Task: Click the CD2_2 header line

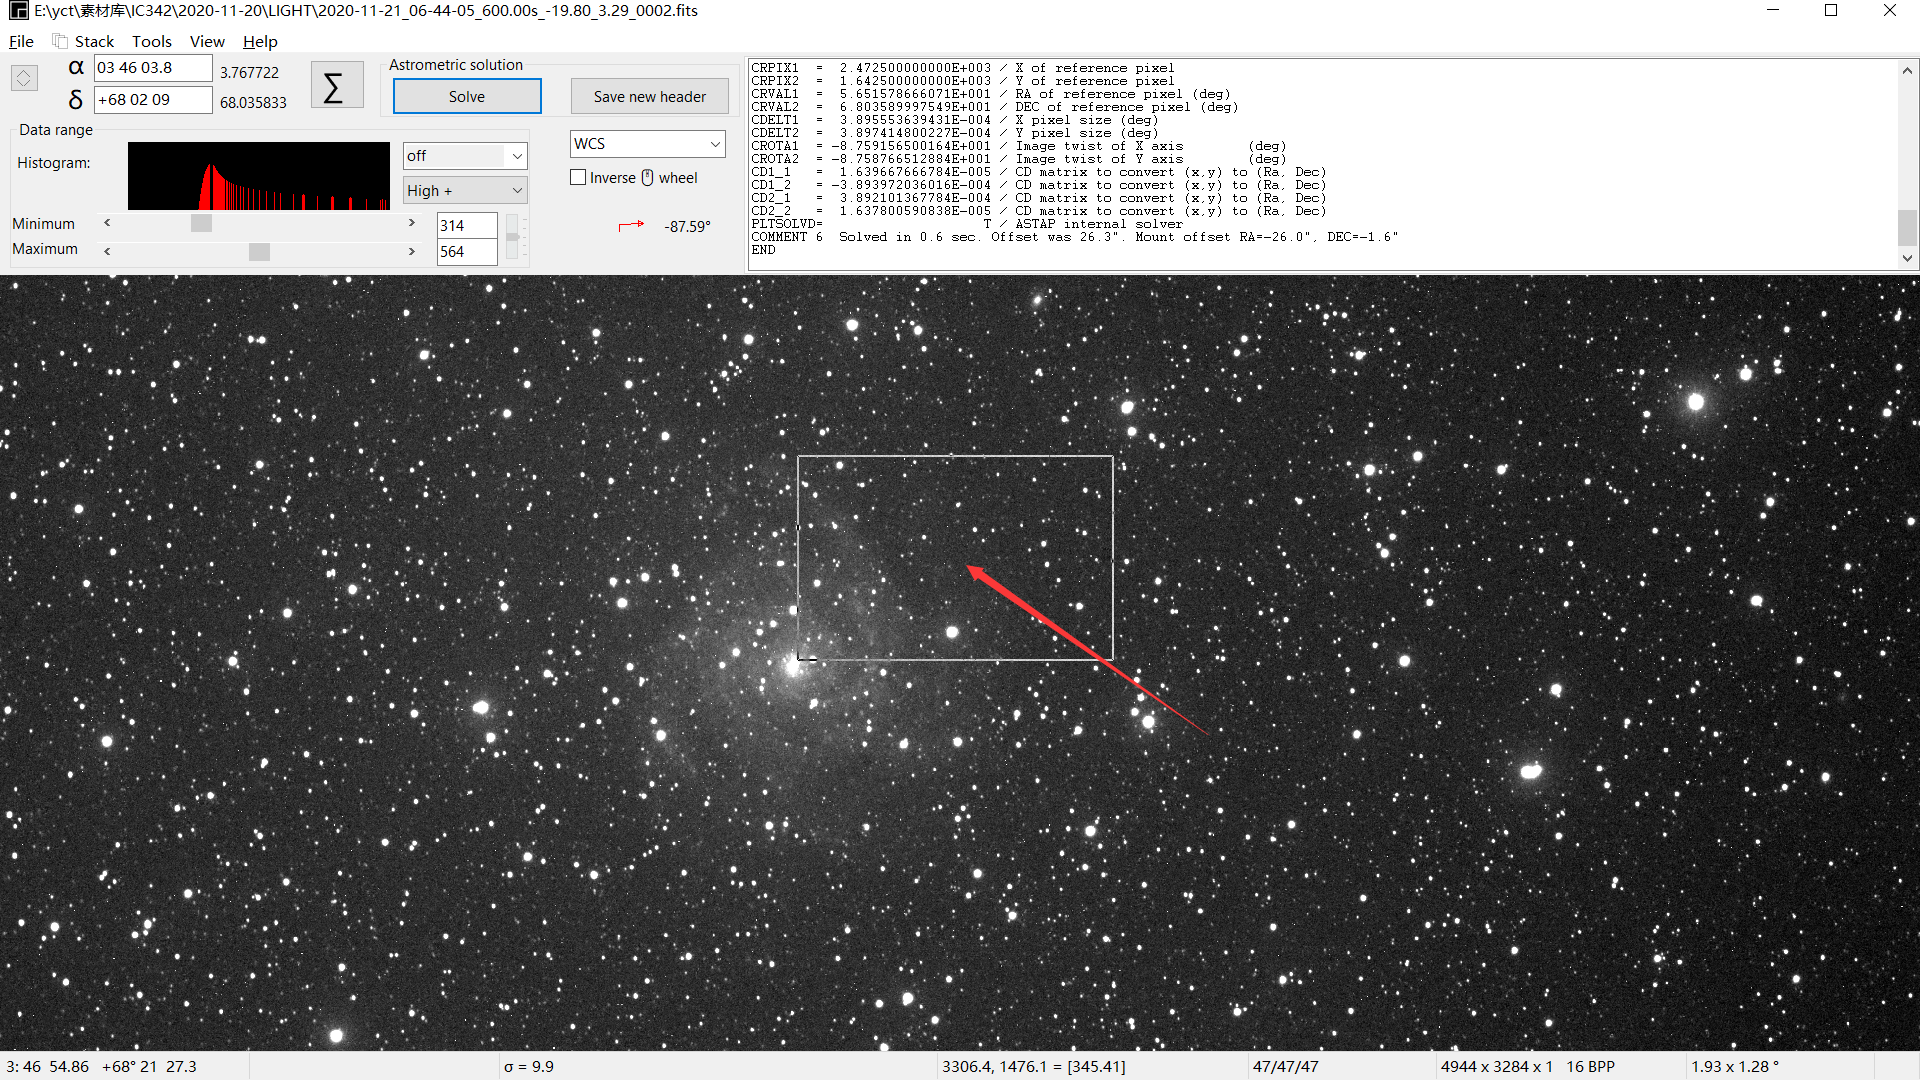Action: tap(1039, 211)
